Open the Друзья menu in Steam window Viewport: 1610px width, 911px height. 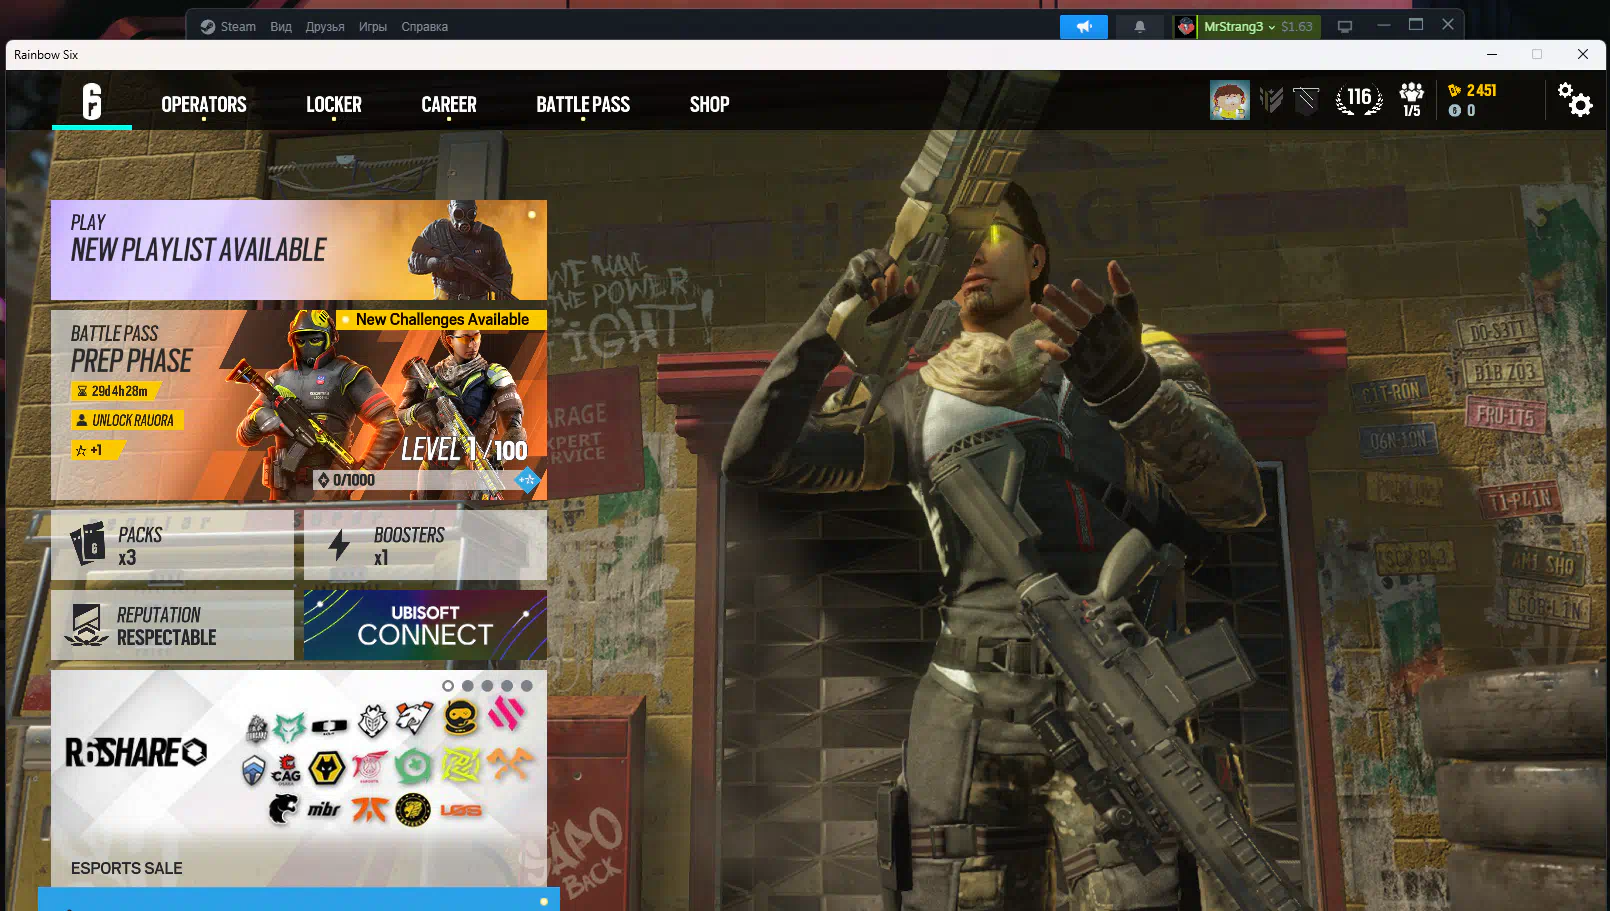(x=325, y=27)
